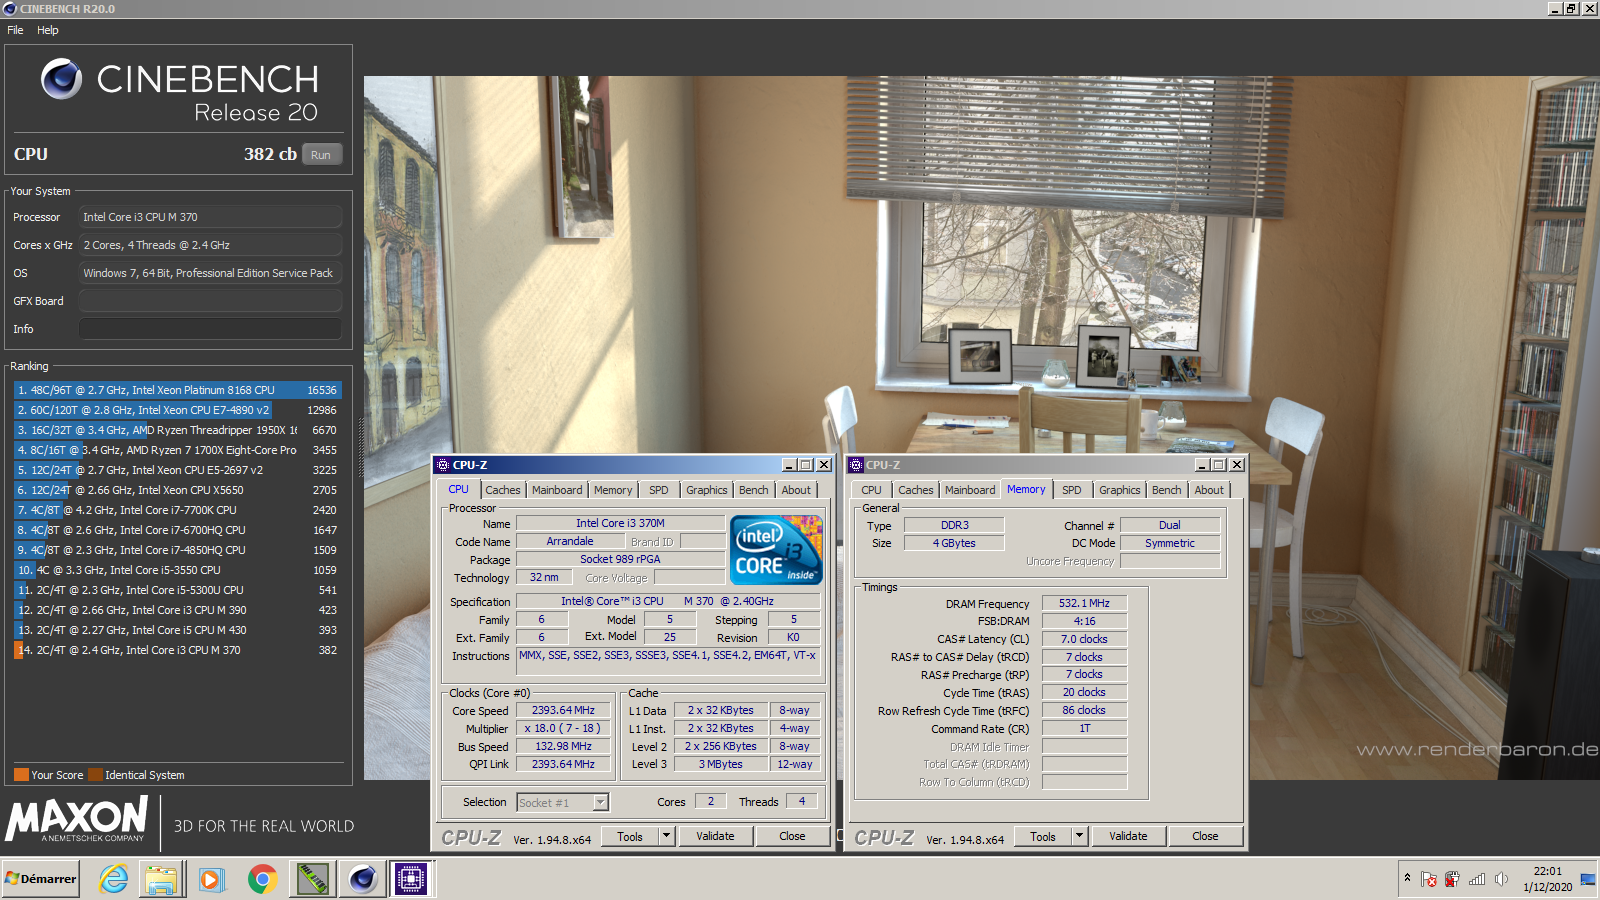This screenshot has width=1600, height=900.
Task: Expand Tools dropdown arrow in right CPU-Z
Action: pyautogui.click(x=1080, y=836)
